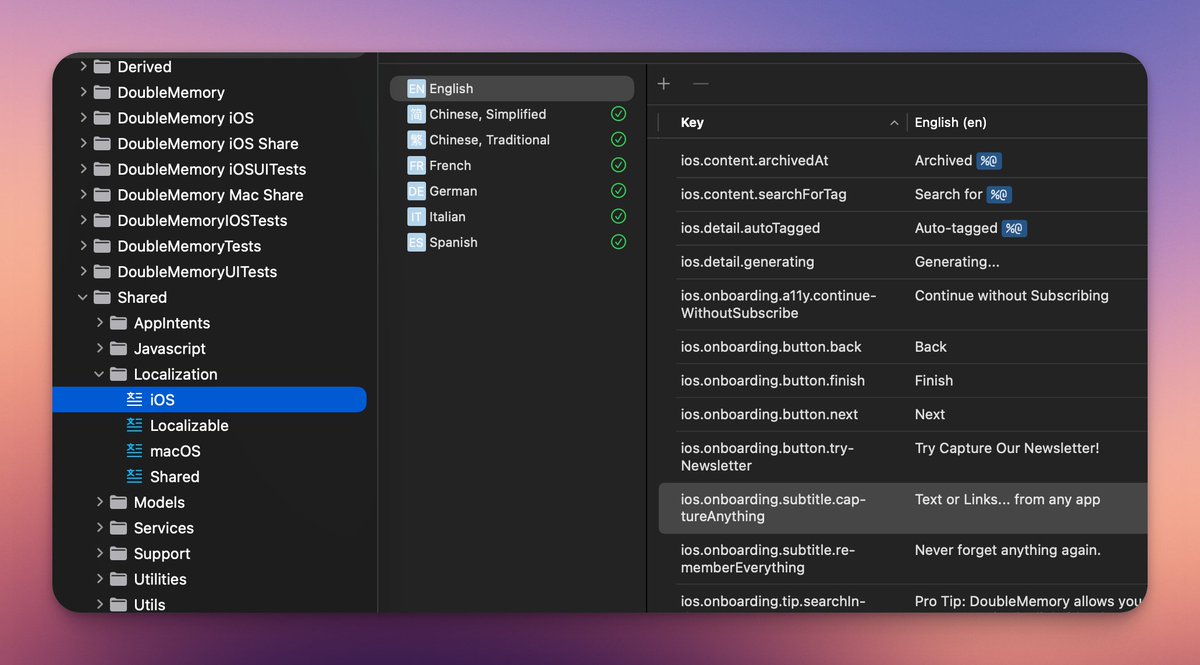Viewport: 1200px width, 665px height.
Task: Collapse the Shared folder
Action: coord(83,298)
